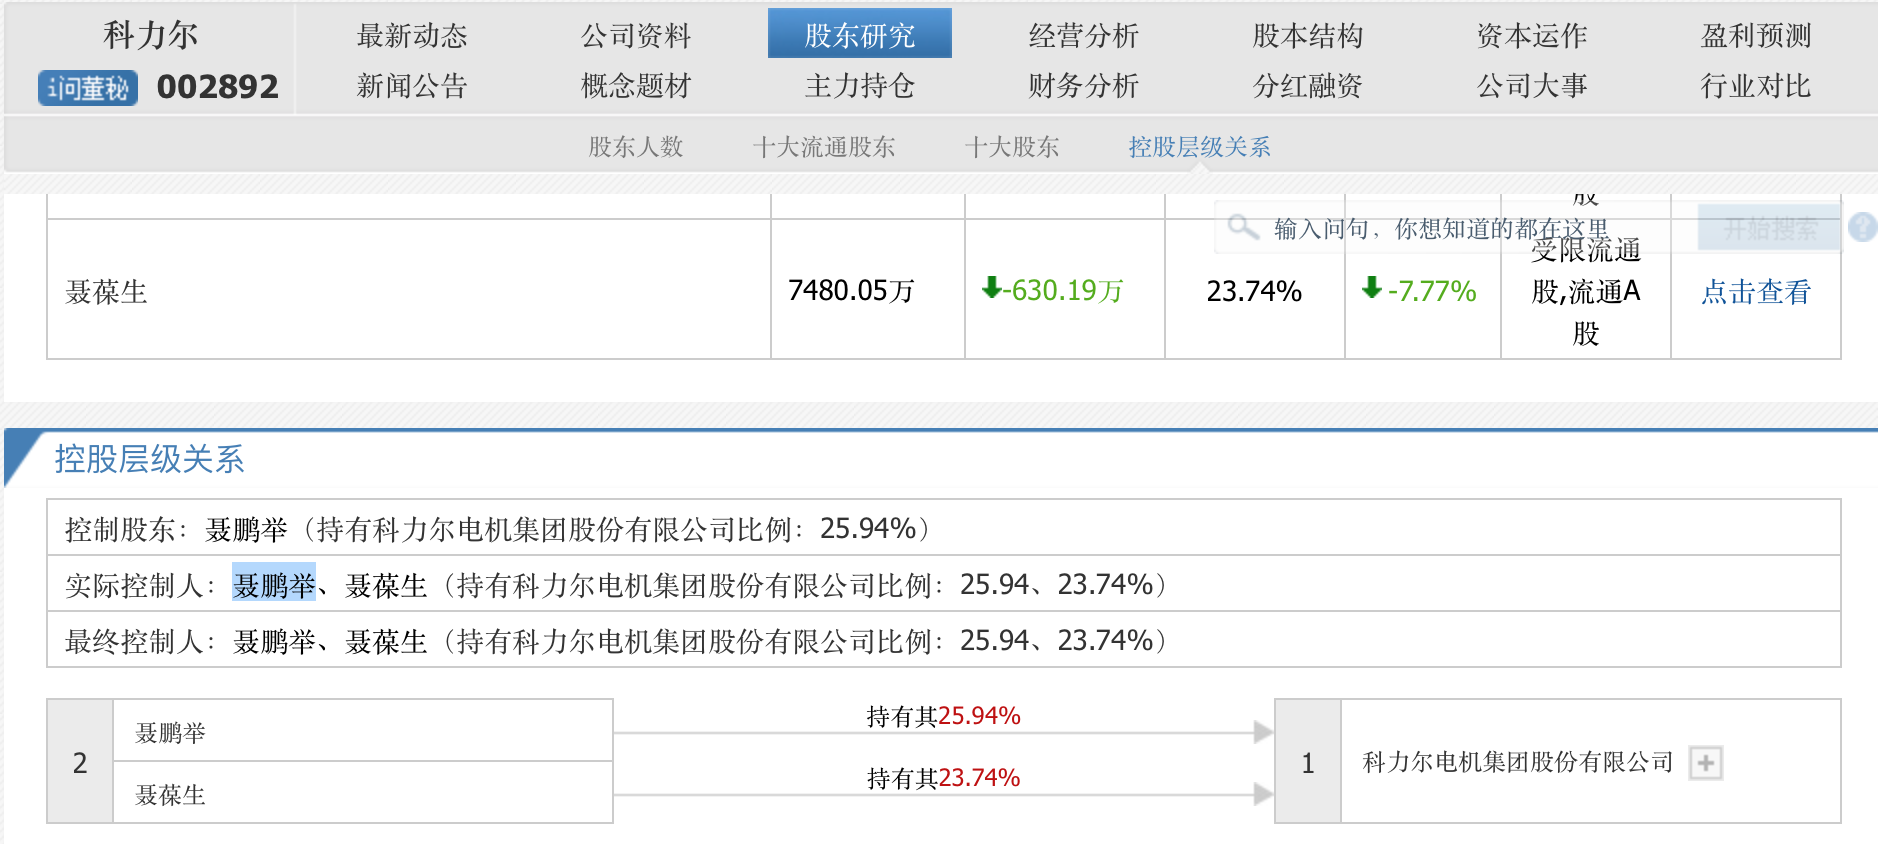Viewport: 1878px width, 844px height.
Task: Click the 点击查看 link
Action: (1755, 292)
